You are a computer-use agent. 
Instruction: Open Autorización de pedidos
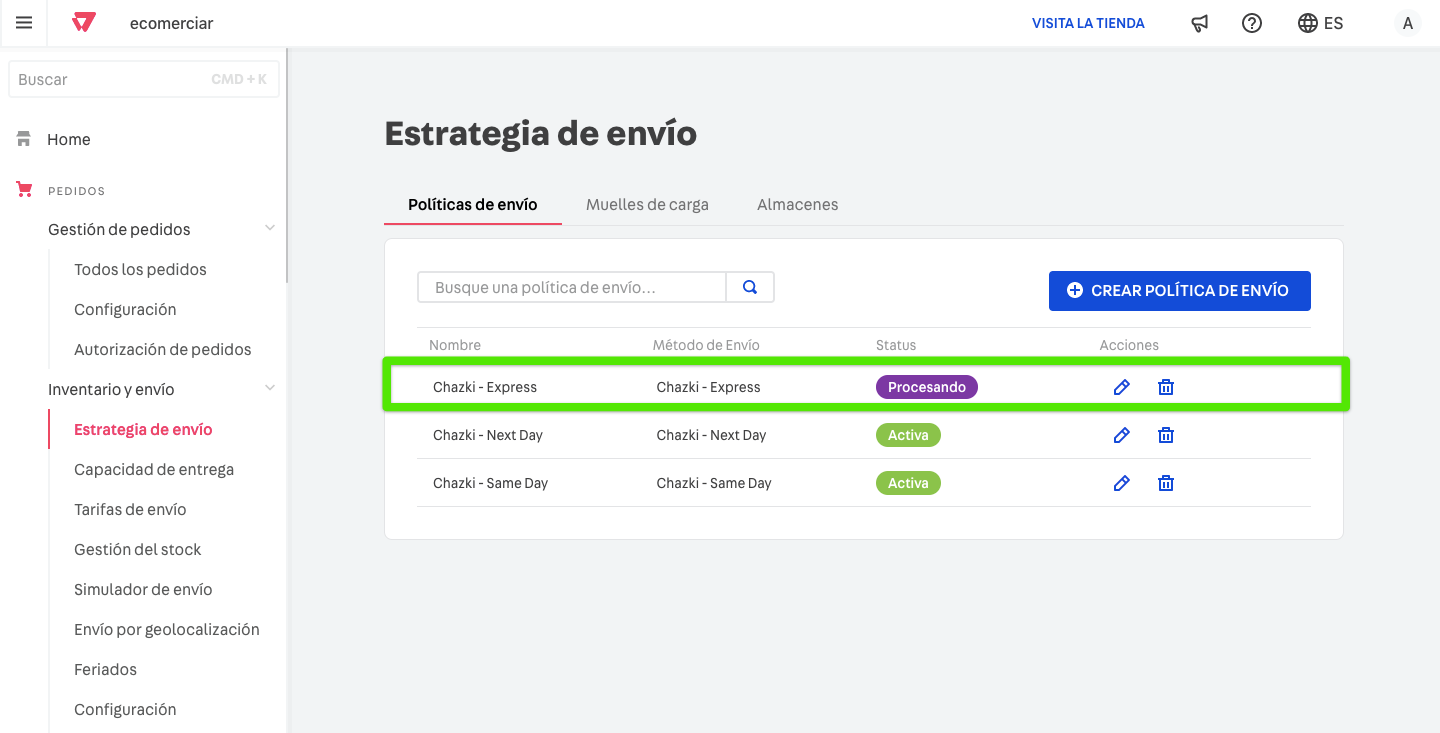(x=163, y=349)
